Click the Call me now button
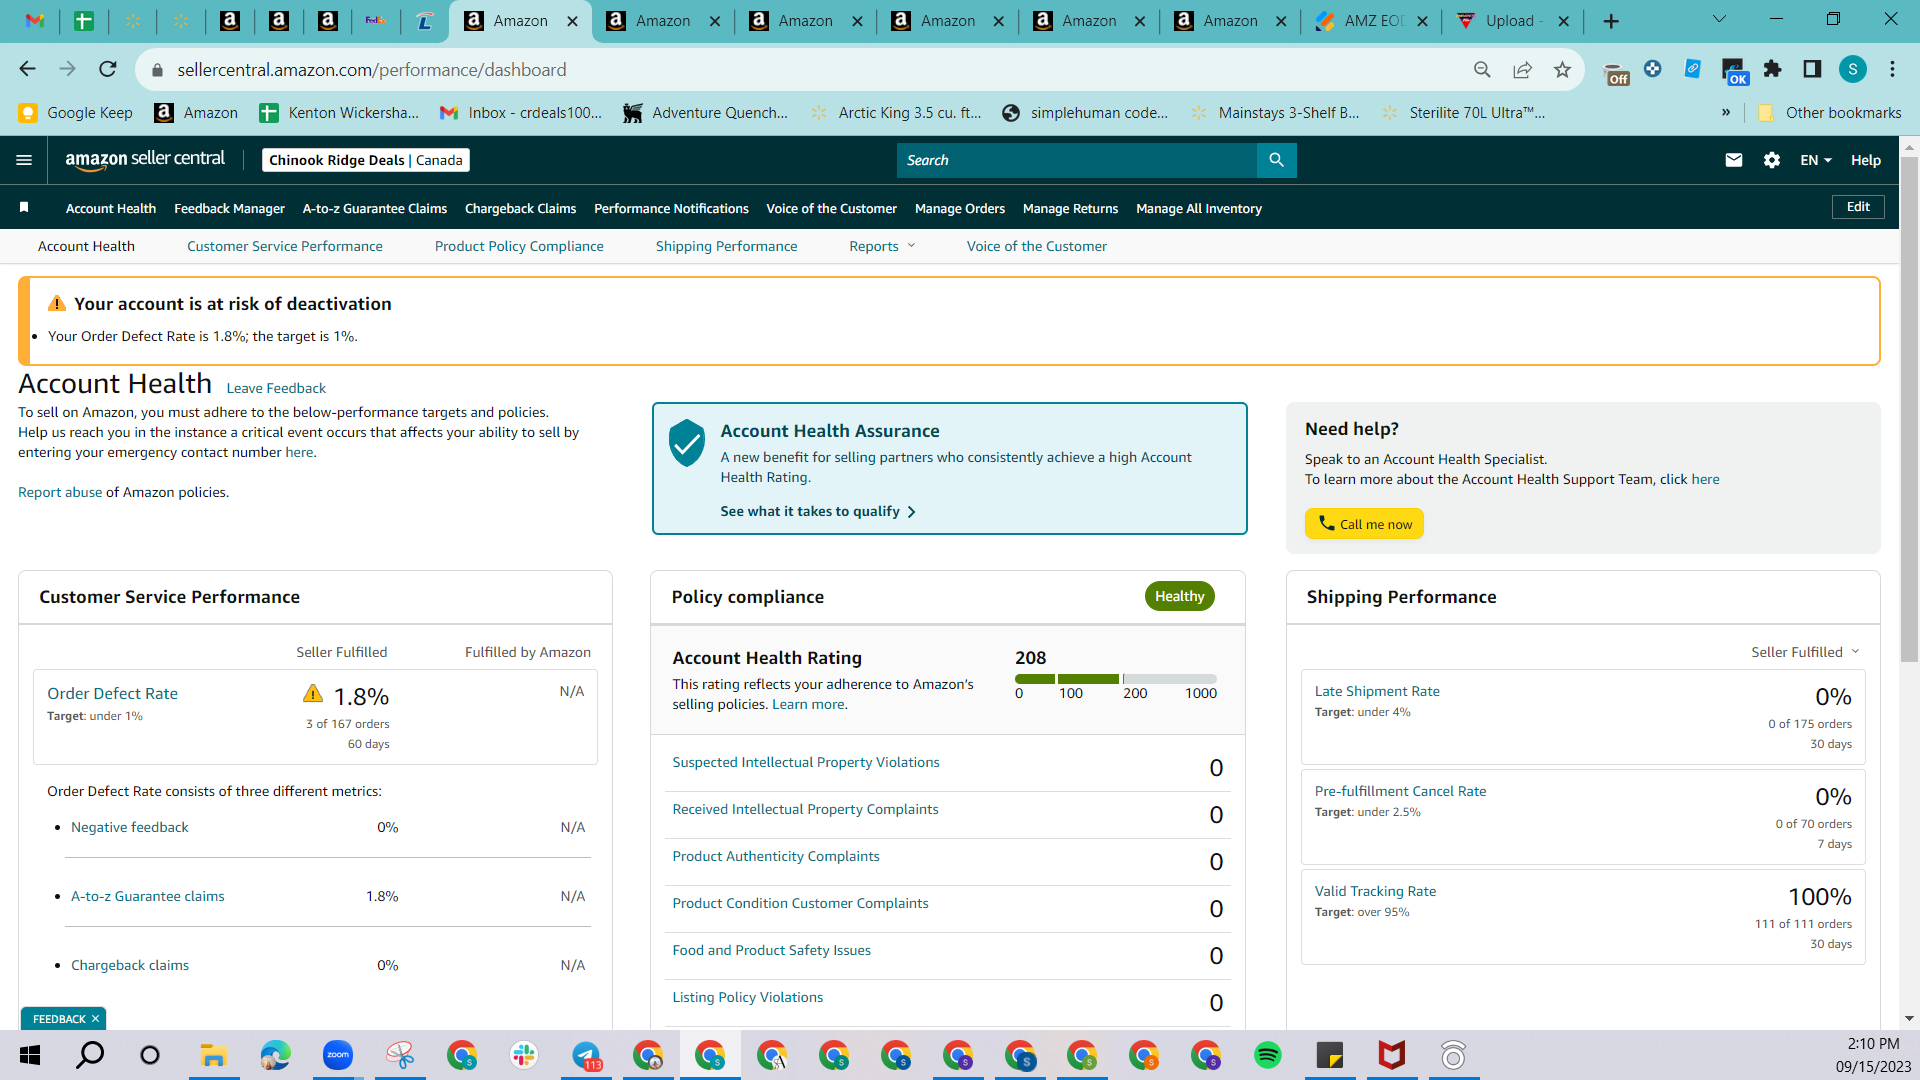Screen dimensions: 1920x1080 point(1364,524)
